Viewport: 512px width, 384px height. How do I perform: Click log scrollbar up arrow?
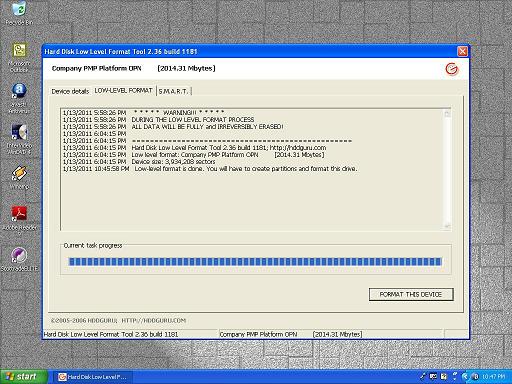click(447, 114)
